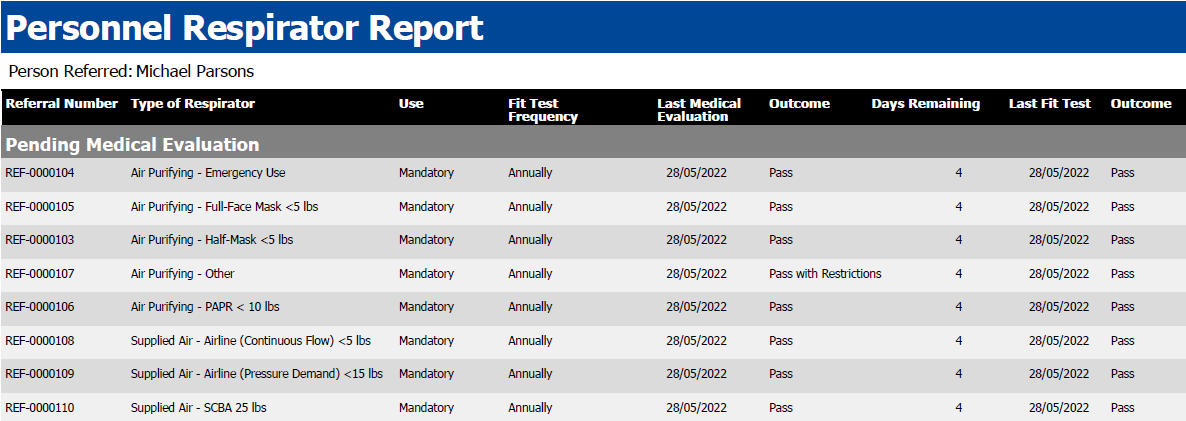Open referral REF-0000104

click(40, 173)
